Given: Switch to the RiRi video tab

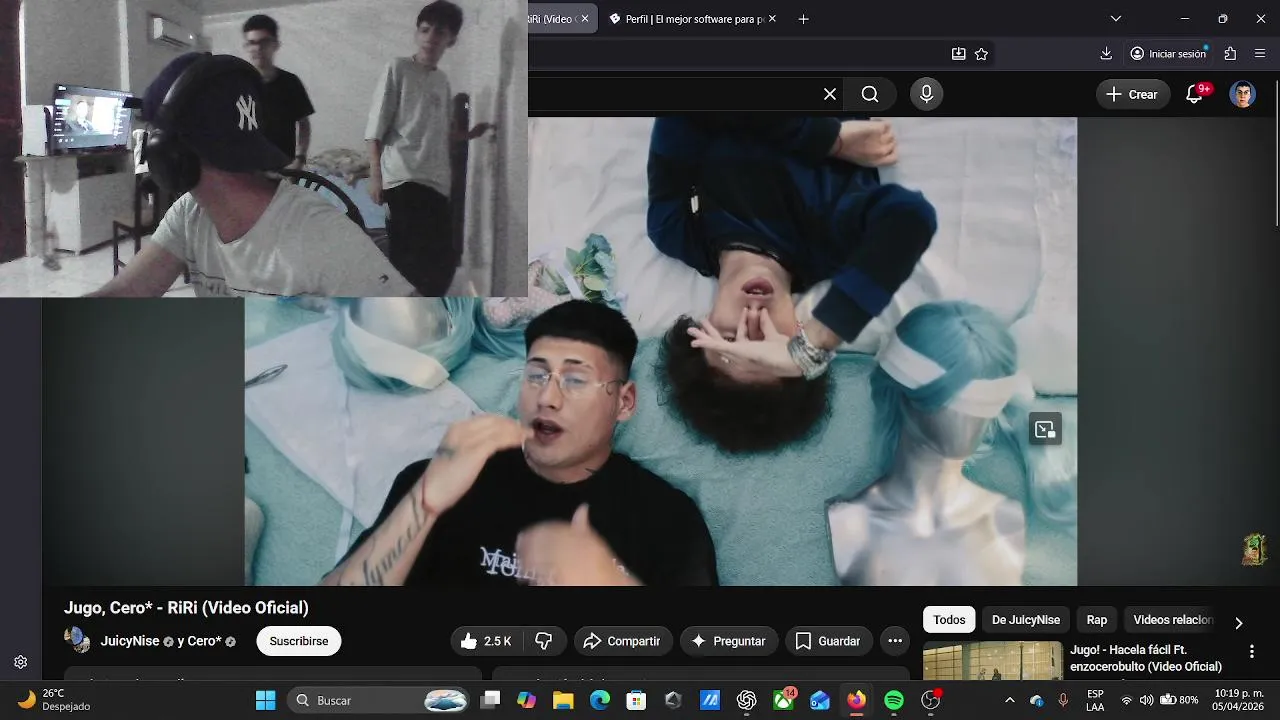Looking at the screenshot, I should (551, 19).
